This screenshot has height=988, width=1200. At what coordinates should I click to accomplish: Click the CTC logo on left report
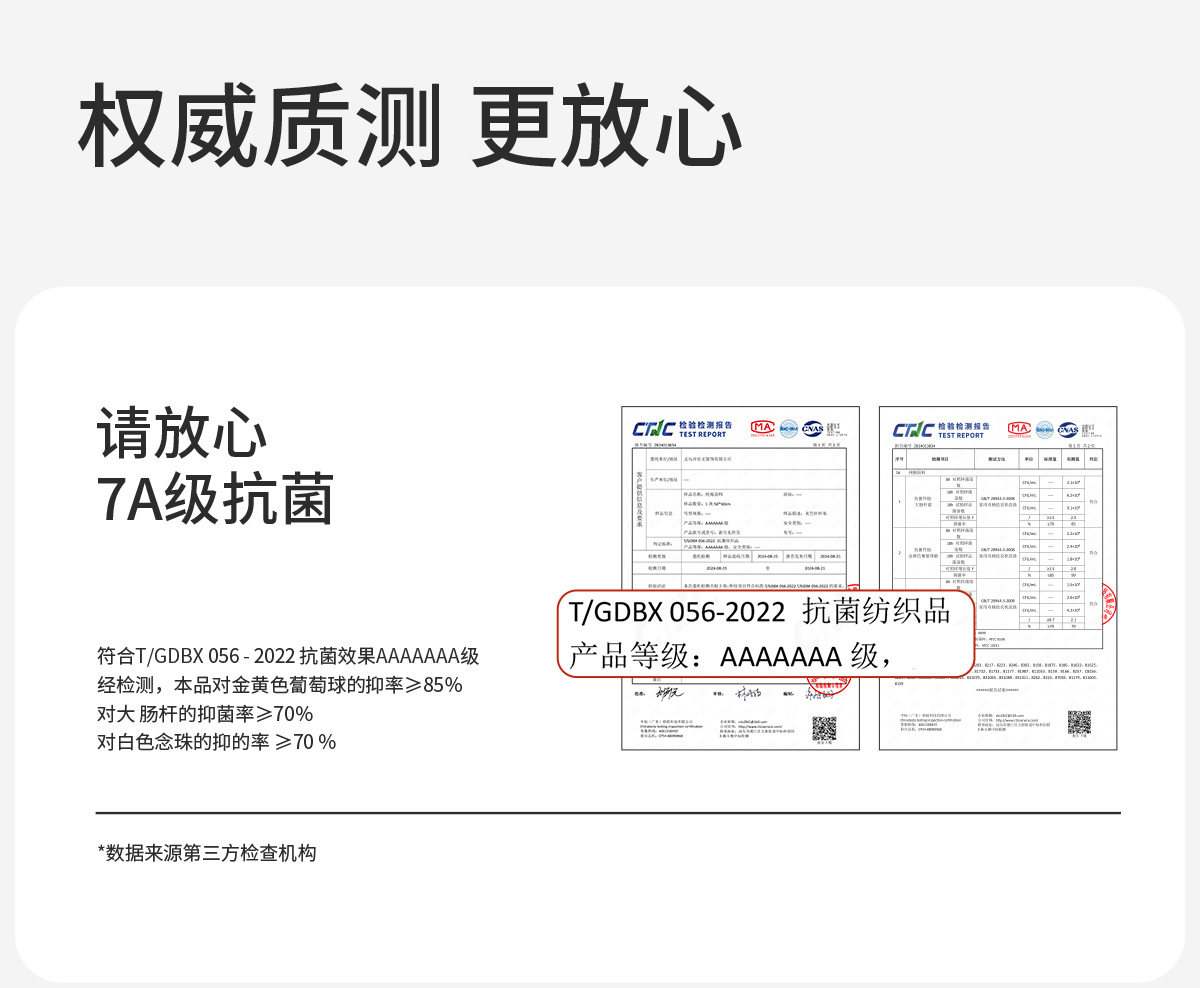pyautogui.click(x=653, y=429)
